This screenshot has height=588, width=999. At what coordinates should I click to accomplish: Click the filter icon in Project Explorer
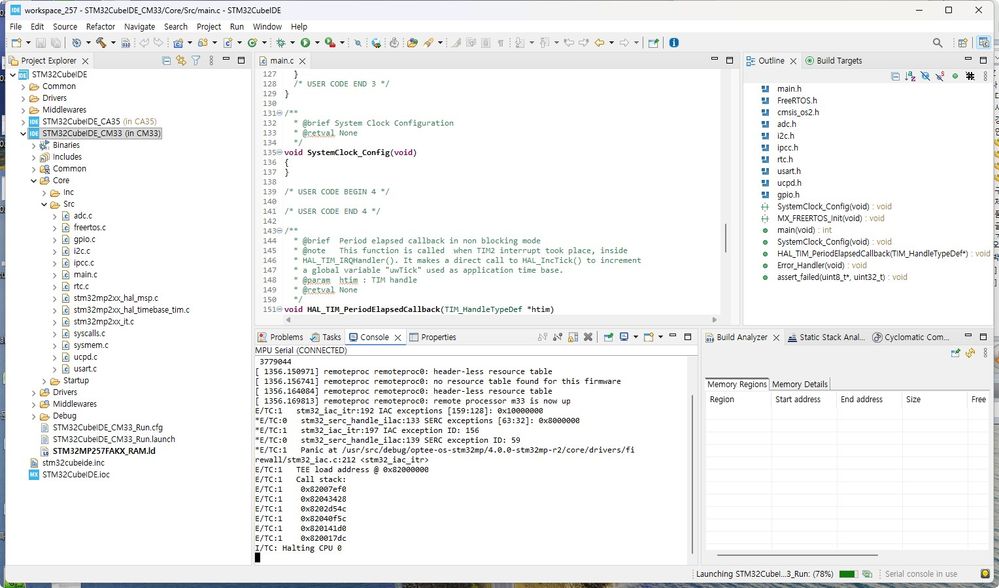pos(195,61)
